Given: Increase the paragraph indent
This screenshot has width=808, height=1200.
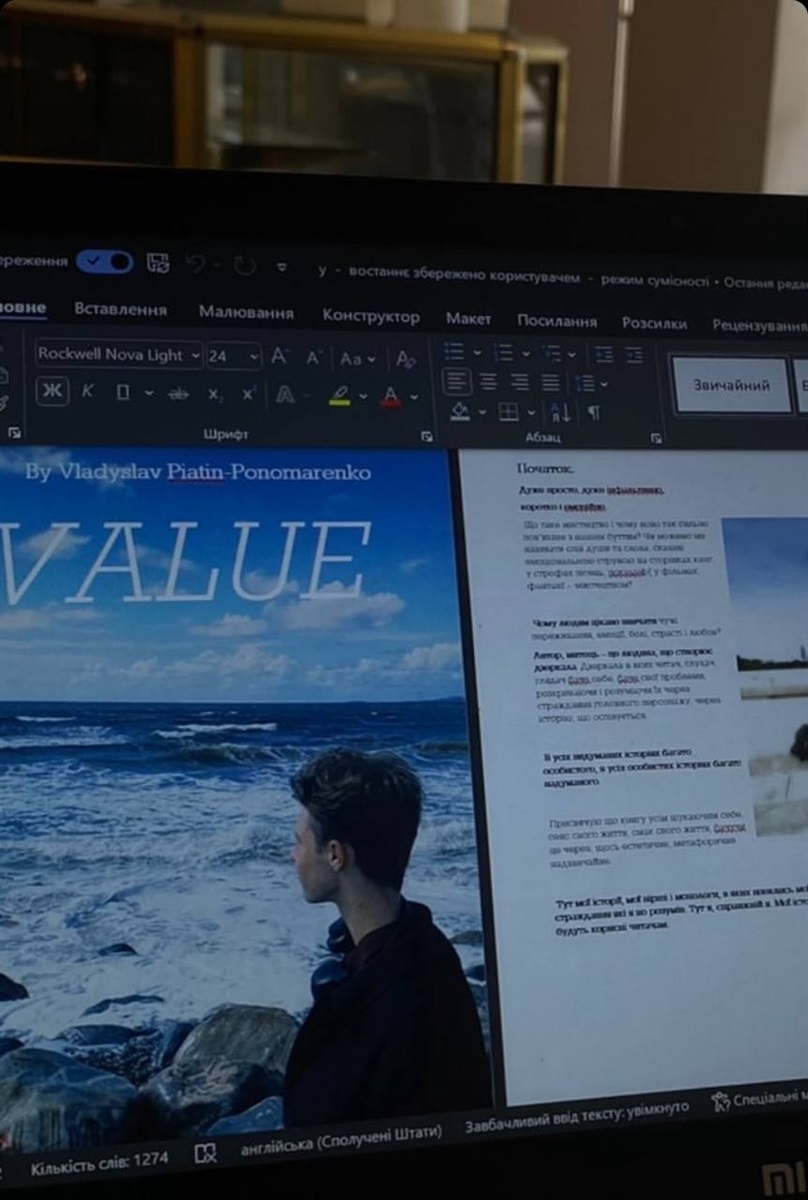Looking at the screenshot, I should 634,356.
